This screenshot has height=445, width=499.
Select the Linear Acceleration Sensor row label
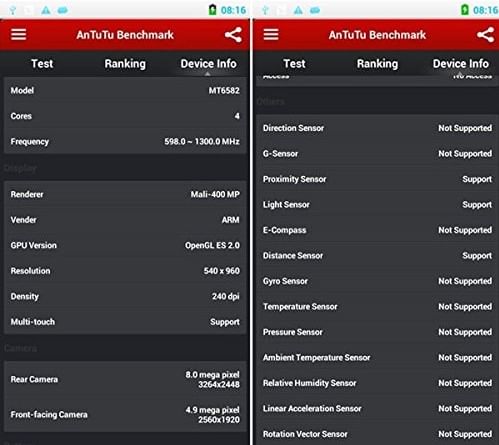312,409
